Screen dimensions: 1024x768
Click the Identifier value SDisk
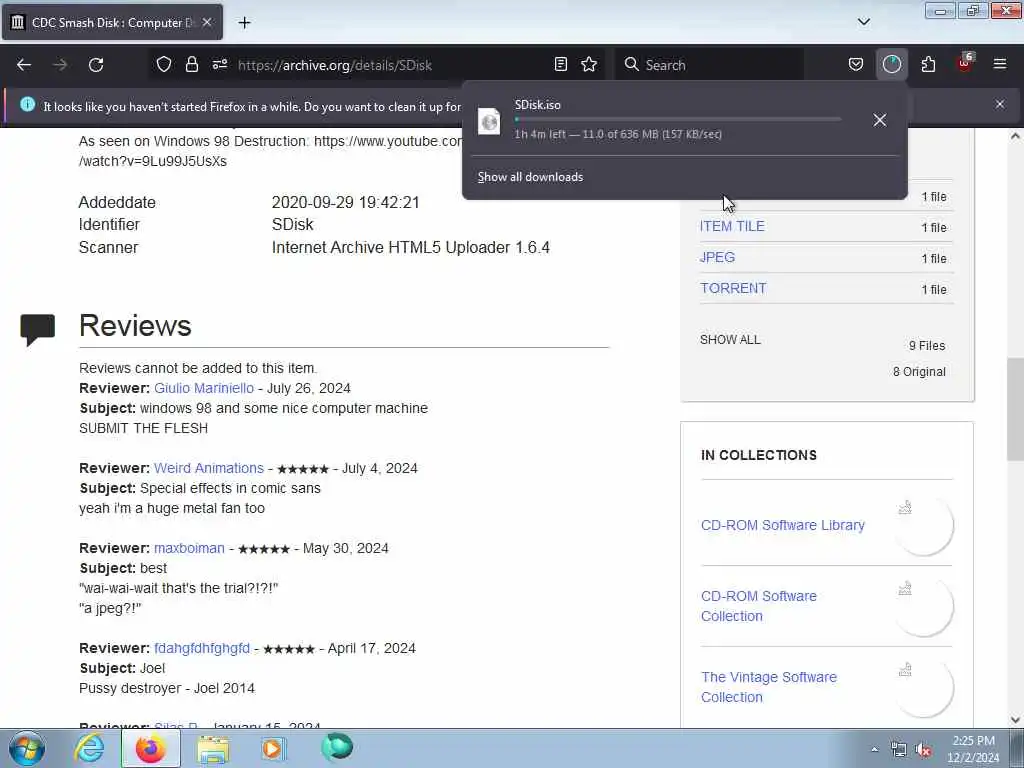tap(293, 225)
